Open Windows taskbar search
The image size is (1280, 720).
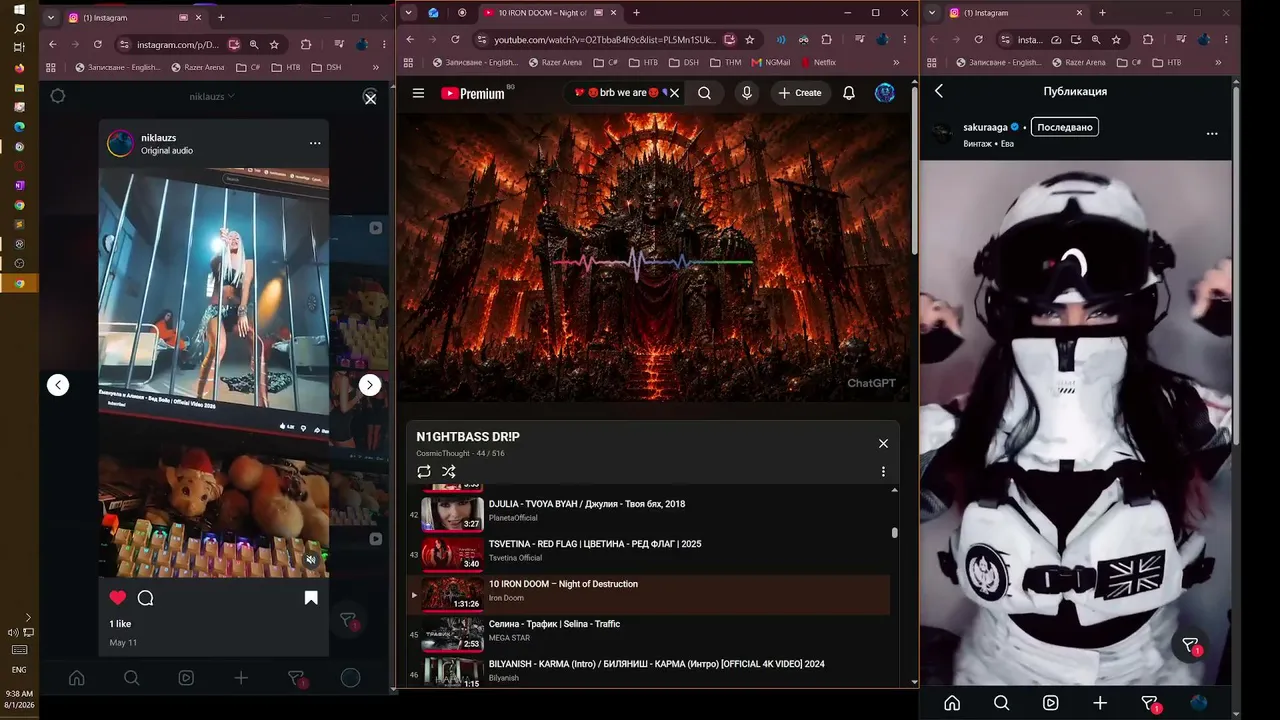(x=19, y=28)
